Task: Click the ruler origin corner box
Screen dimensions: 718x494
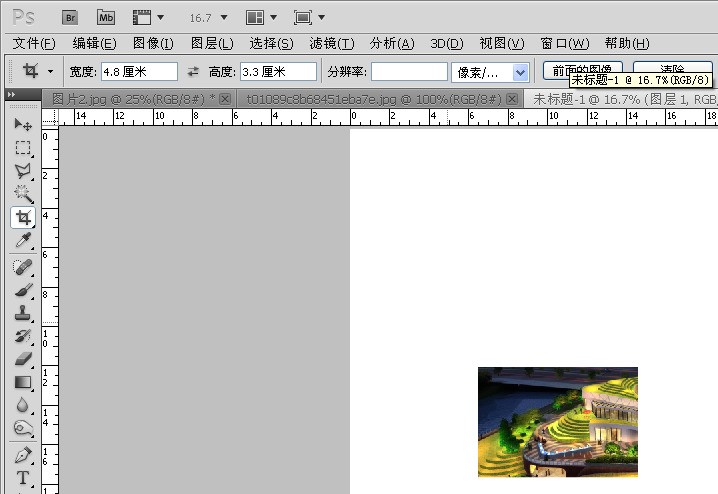Action: [50, 117]
